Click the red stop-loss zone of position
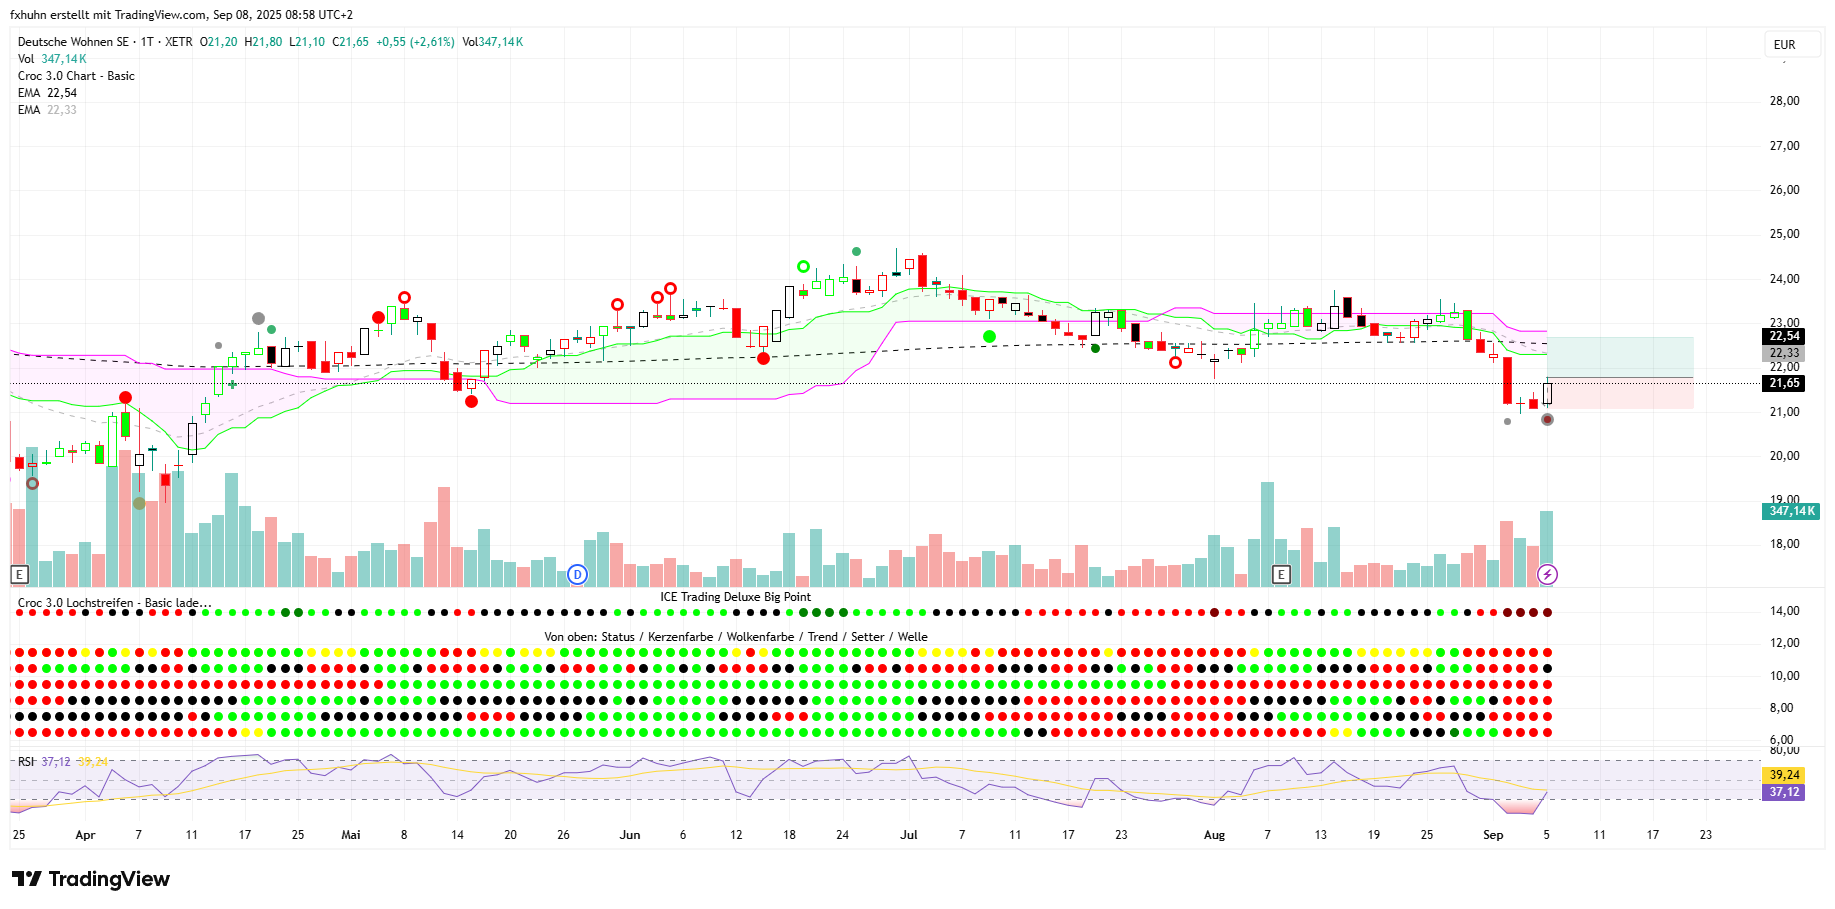This screenshot has height=909, width=1835. [x=1620, y=393]
